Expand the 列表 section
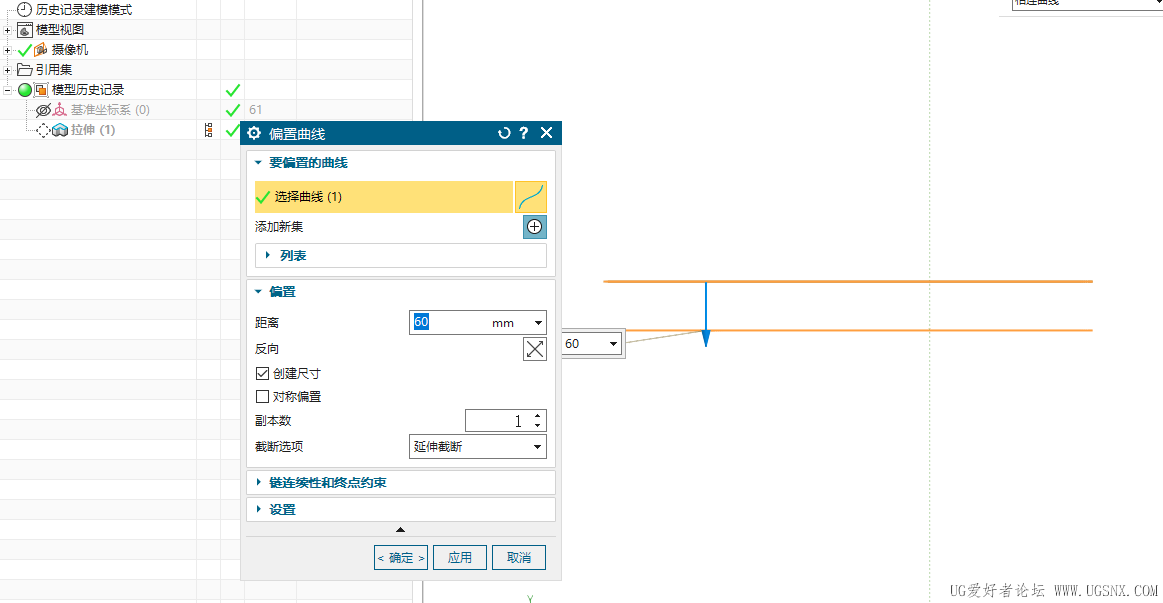Image resolution: width=1163 pixels, height=603 pixels. coord(268,255)
